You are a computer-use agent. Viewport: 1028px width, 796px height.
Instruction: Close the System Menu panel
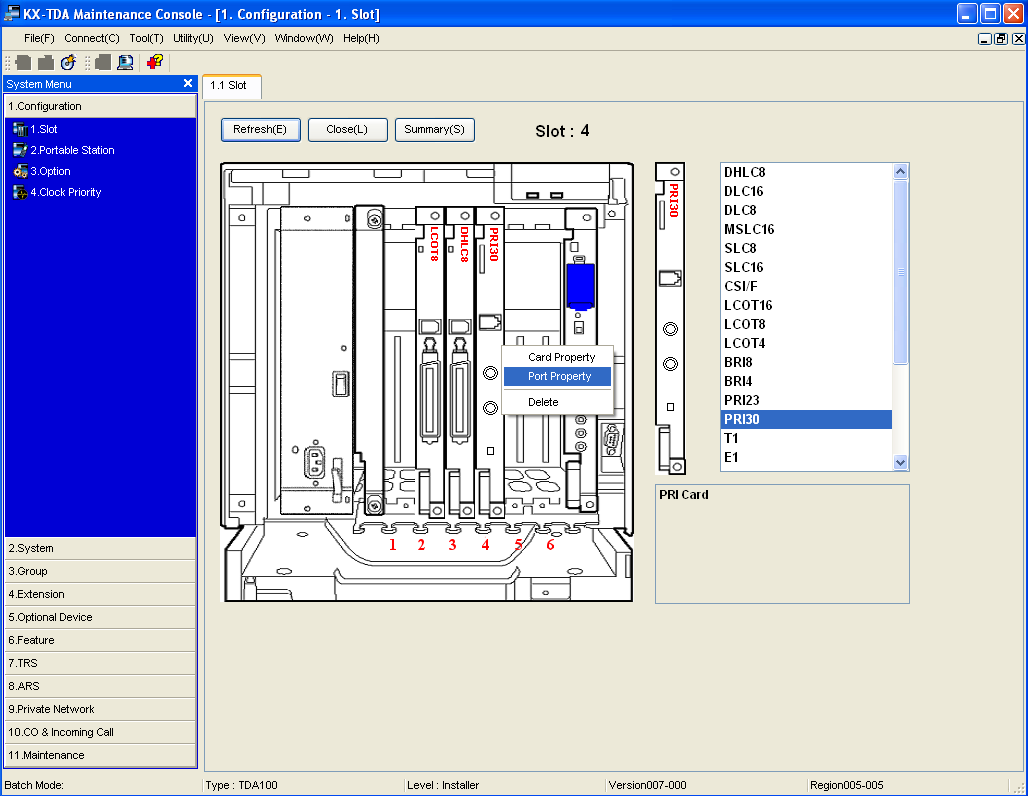tap(188, 83)
